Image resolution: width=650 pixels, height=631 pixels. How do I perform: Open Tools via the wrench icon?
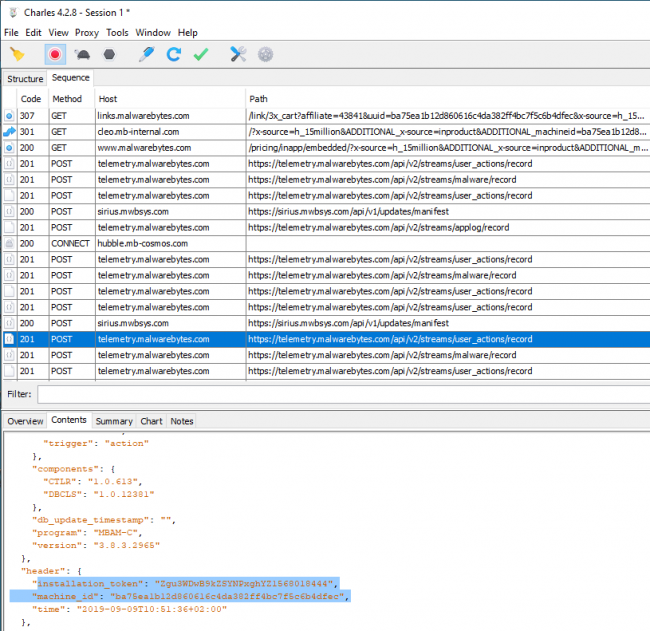(238, 54)
